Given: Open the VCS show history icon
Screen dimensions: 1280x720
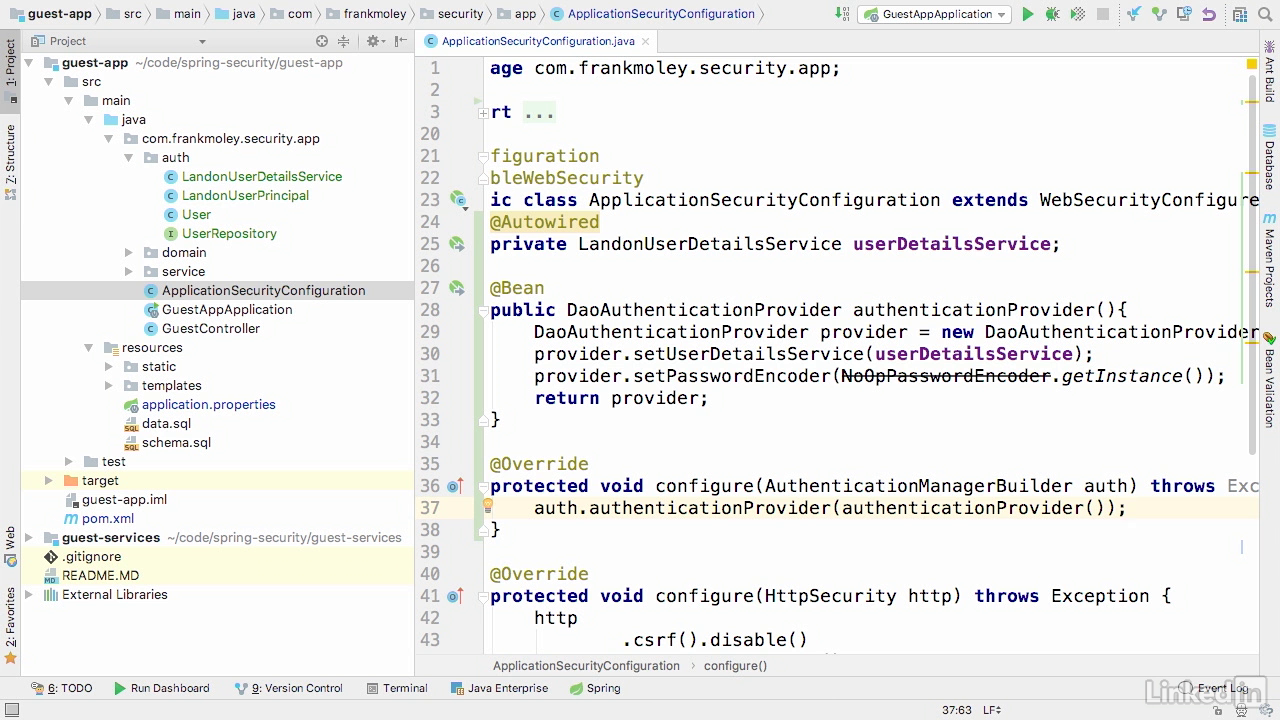Looking at the screenshot, I should [x=1184, y=14].
